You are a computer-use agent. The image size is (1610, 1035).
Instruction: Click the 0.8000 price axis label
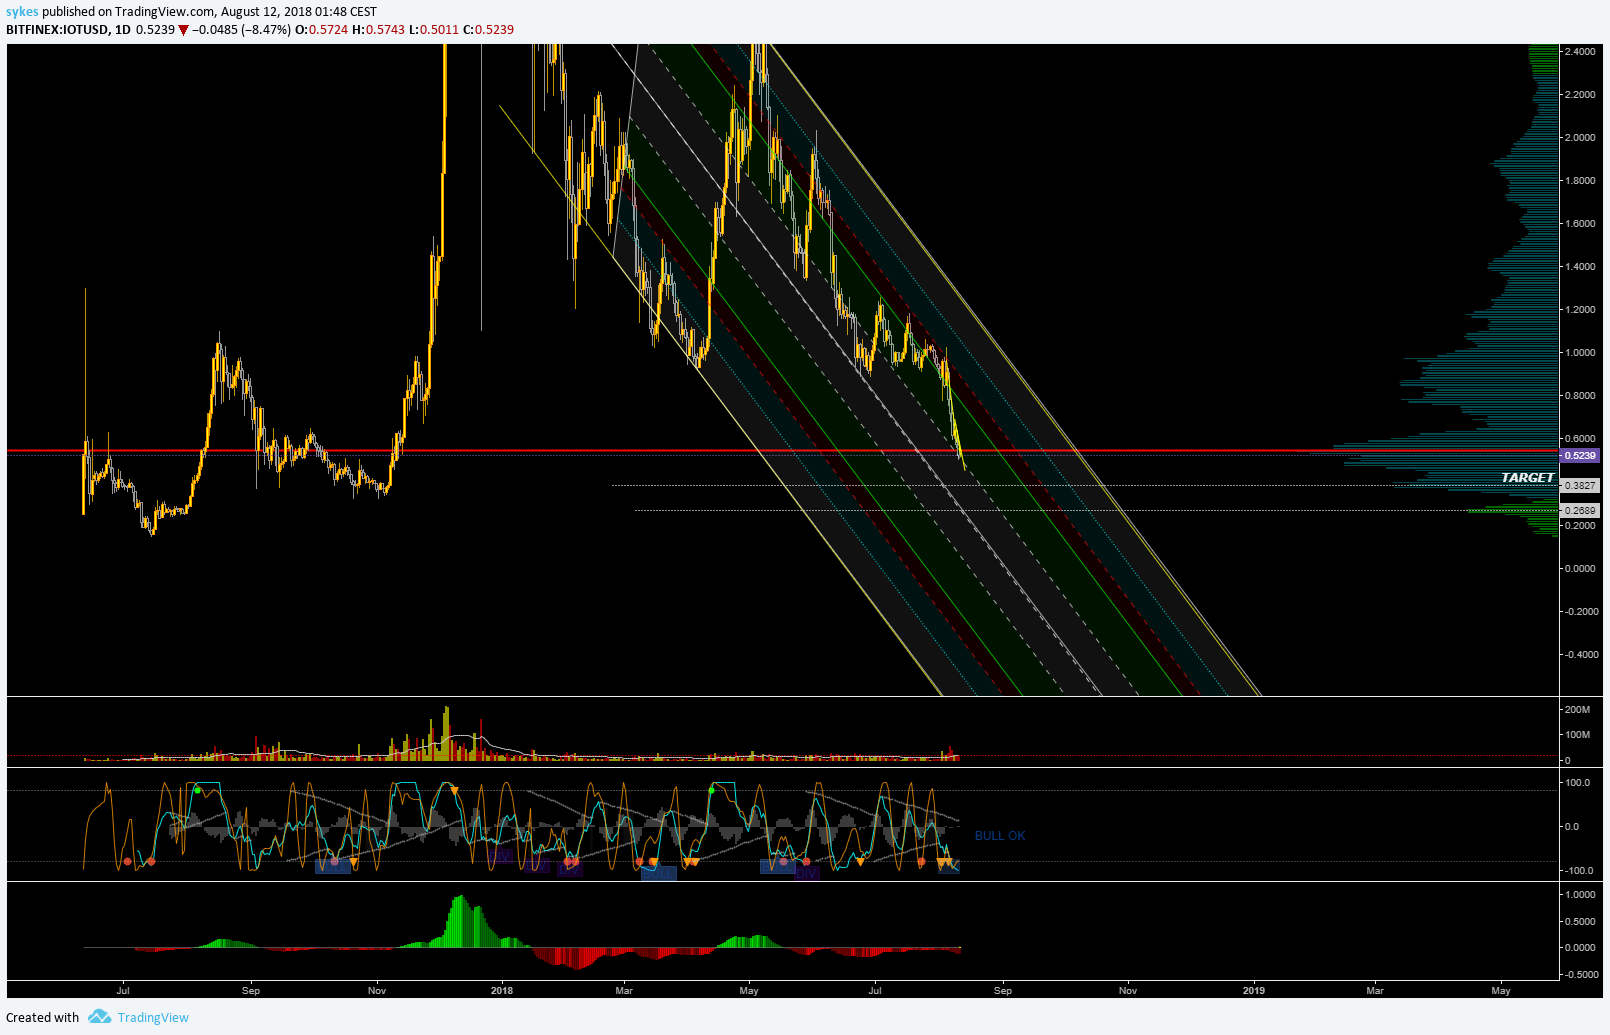pyautogui.click(x=1580, y=396)
